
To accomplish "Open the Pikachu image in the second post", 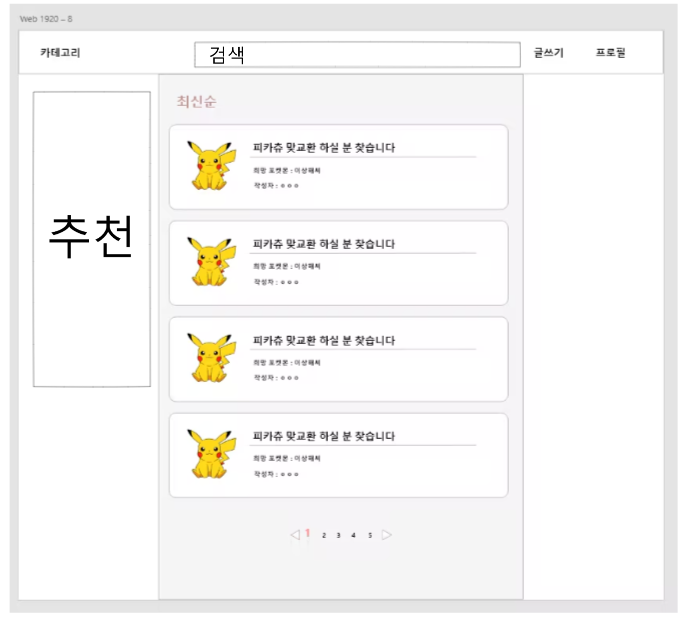I will coord(211,262).
